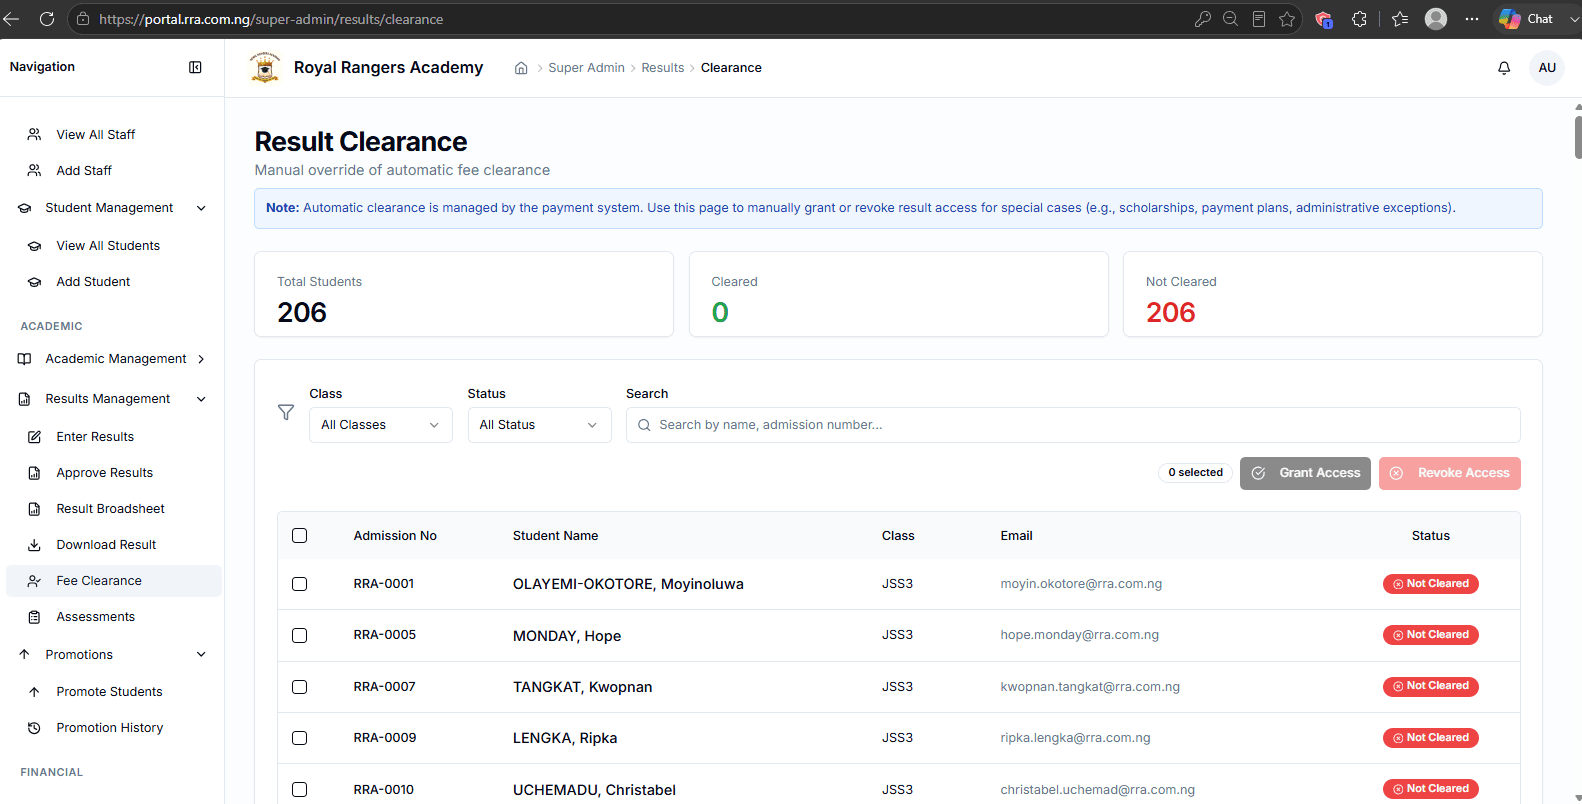Open Promote Students page
Image resolution: width=1582 pixels, height=804 pixels.
[109, 692]
